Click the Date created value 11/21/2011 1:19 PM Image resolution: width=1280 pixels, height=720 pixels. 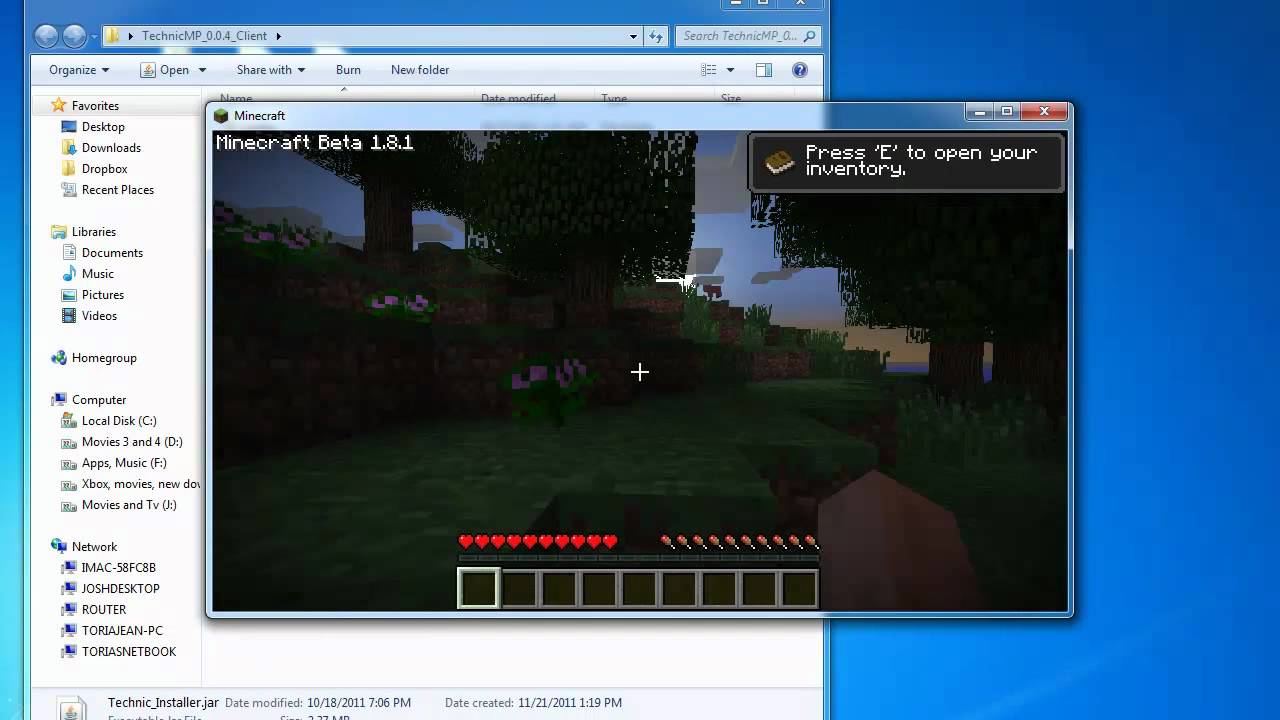click(x=570, y=703)
